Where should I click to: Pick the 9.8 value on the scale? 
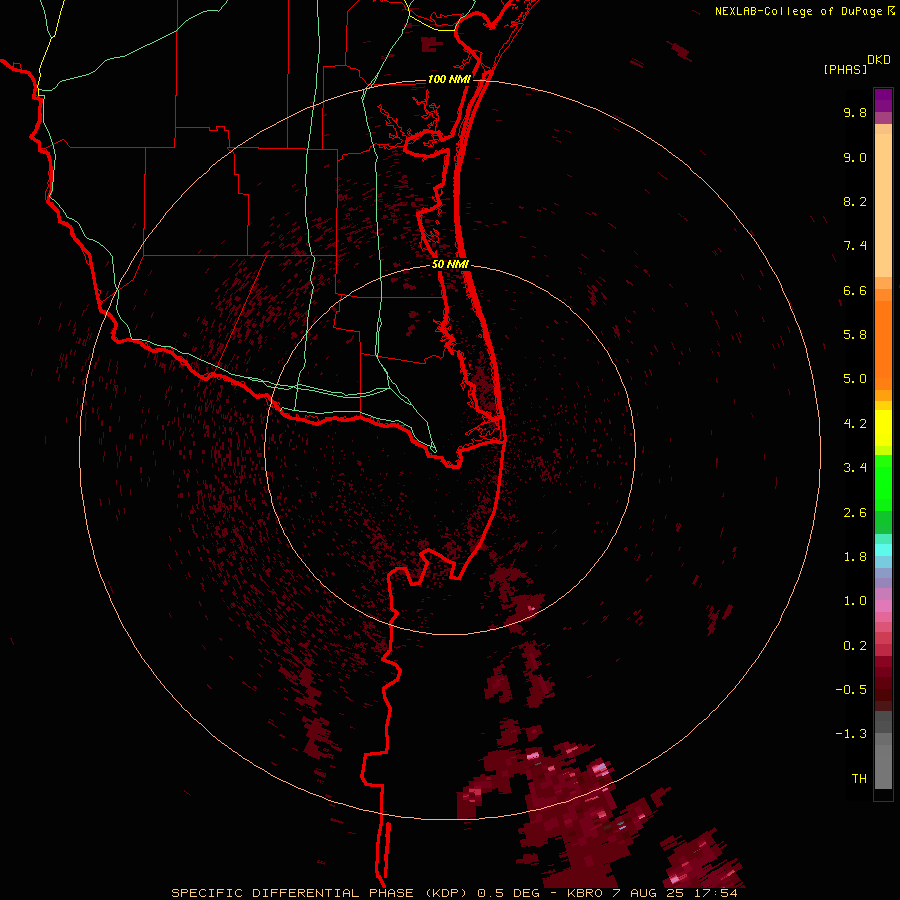tap(855, 112)
